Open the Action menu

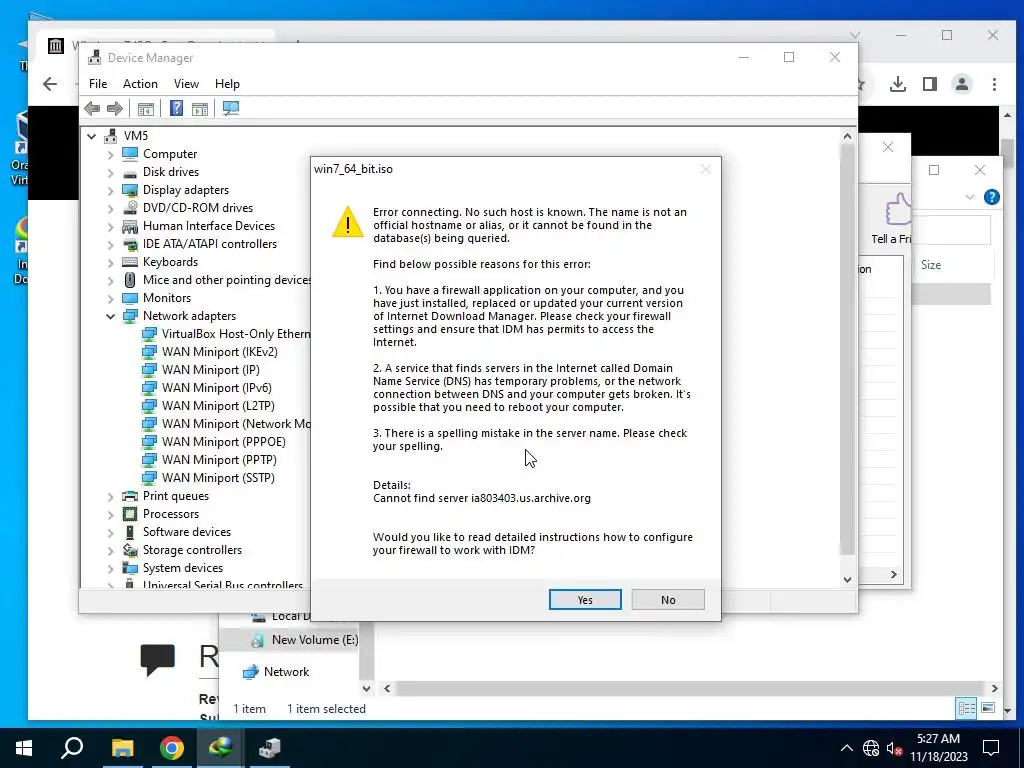pos(140,84)
